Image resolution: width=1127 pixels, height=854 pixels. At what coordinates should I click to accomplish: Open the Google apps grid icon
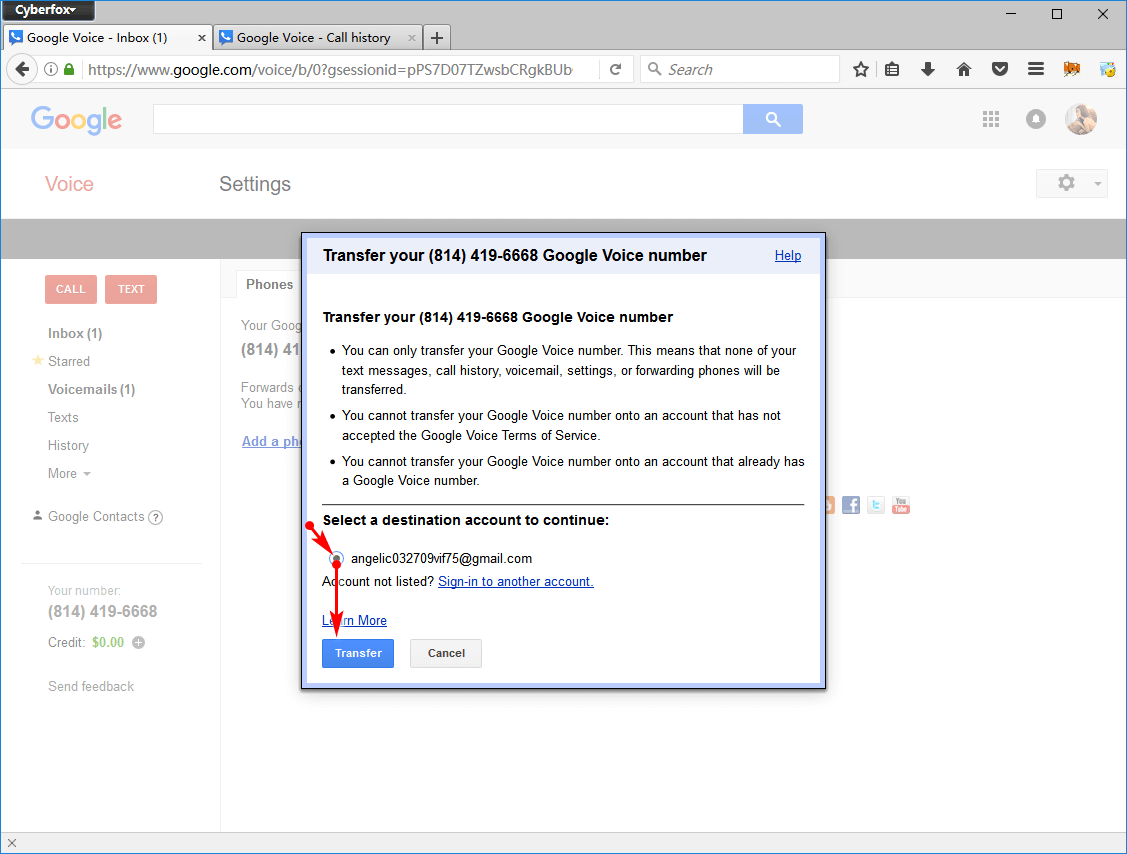pyautogui.click(x=990, y=119)
